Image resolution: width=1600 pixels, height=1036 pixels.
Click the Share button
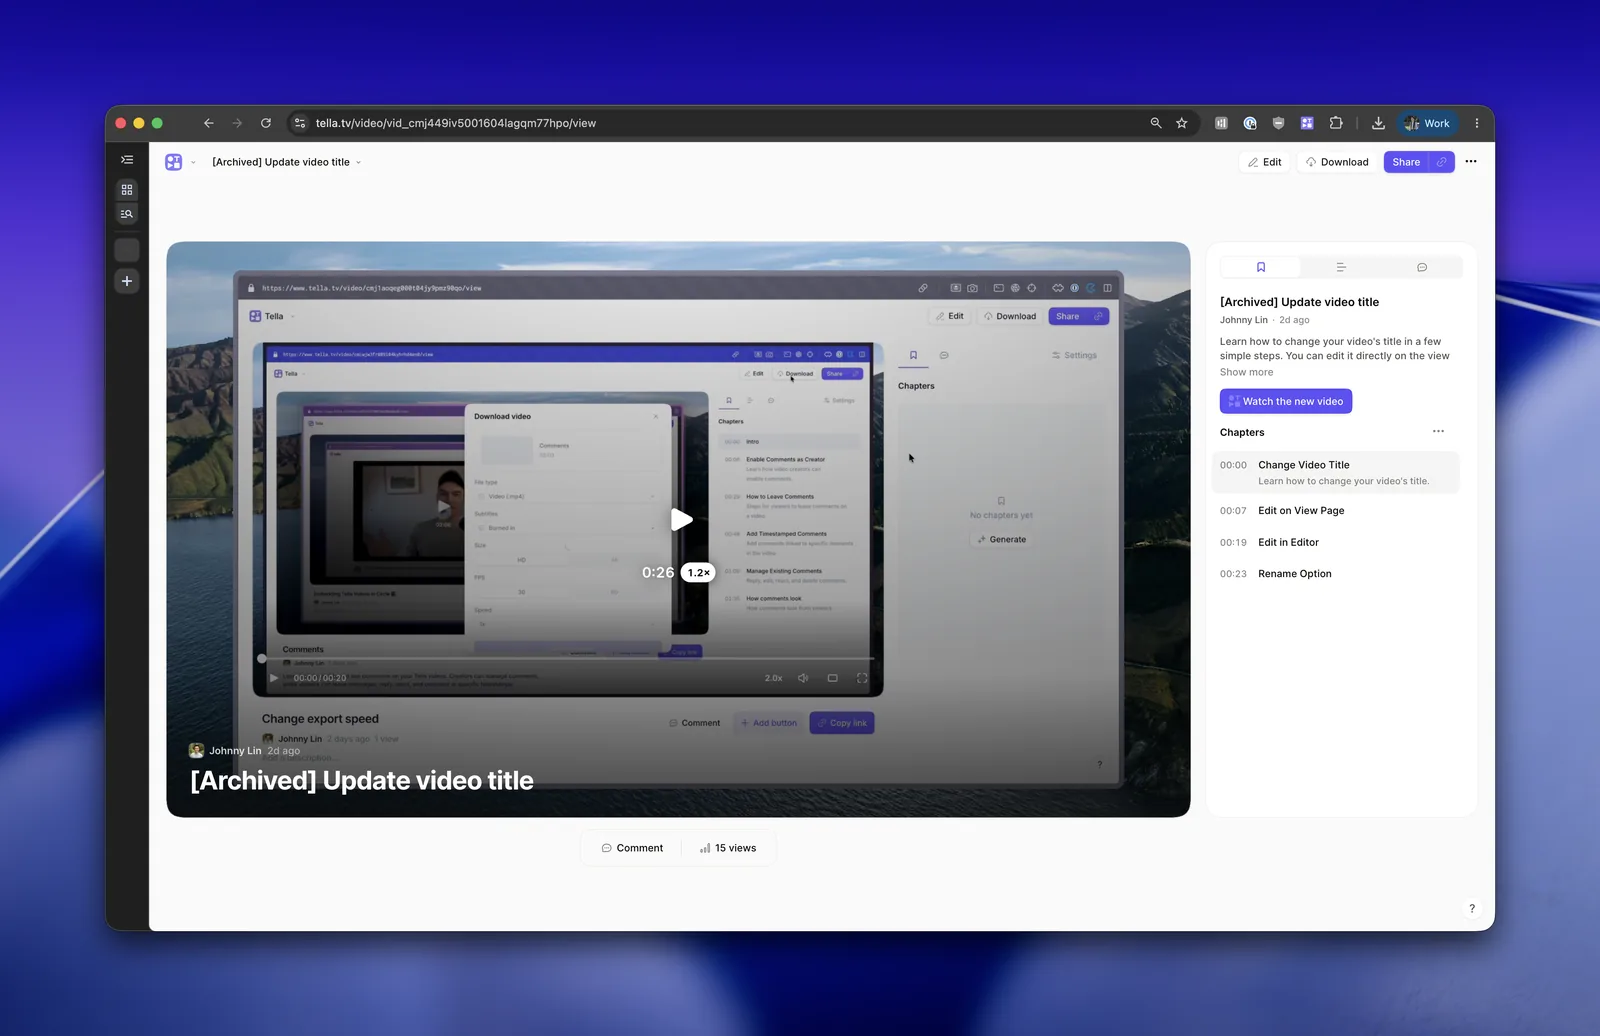pyautogui.click(x=1407, y=162)
